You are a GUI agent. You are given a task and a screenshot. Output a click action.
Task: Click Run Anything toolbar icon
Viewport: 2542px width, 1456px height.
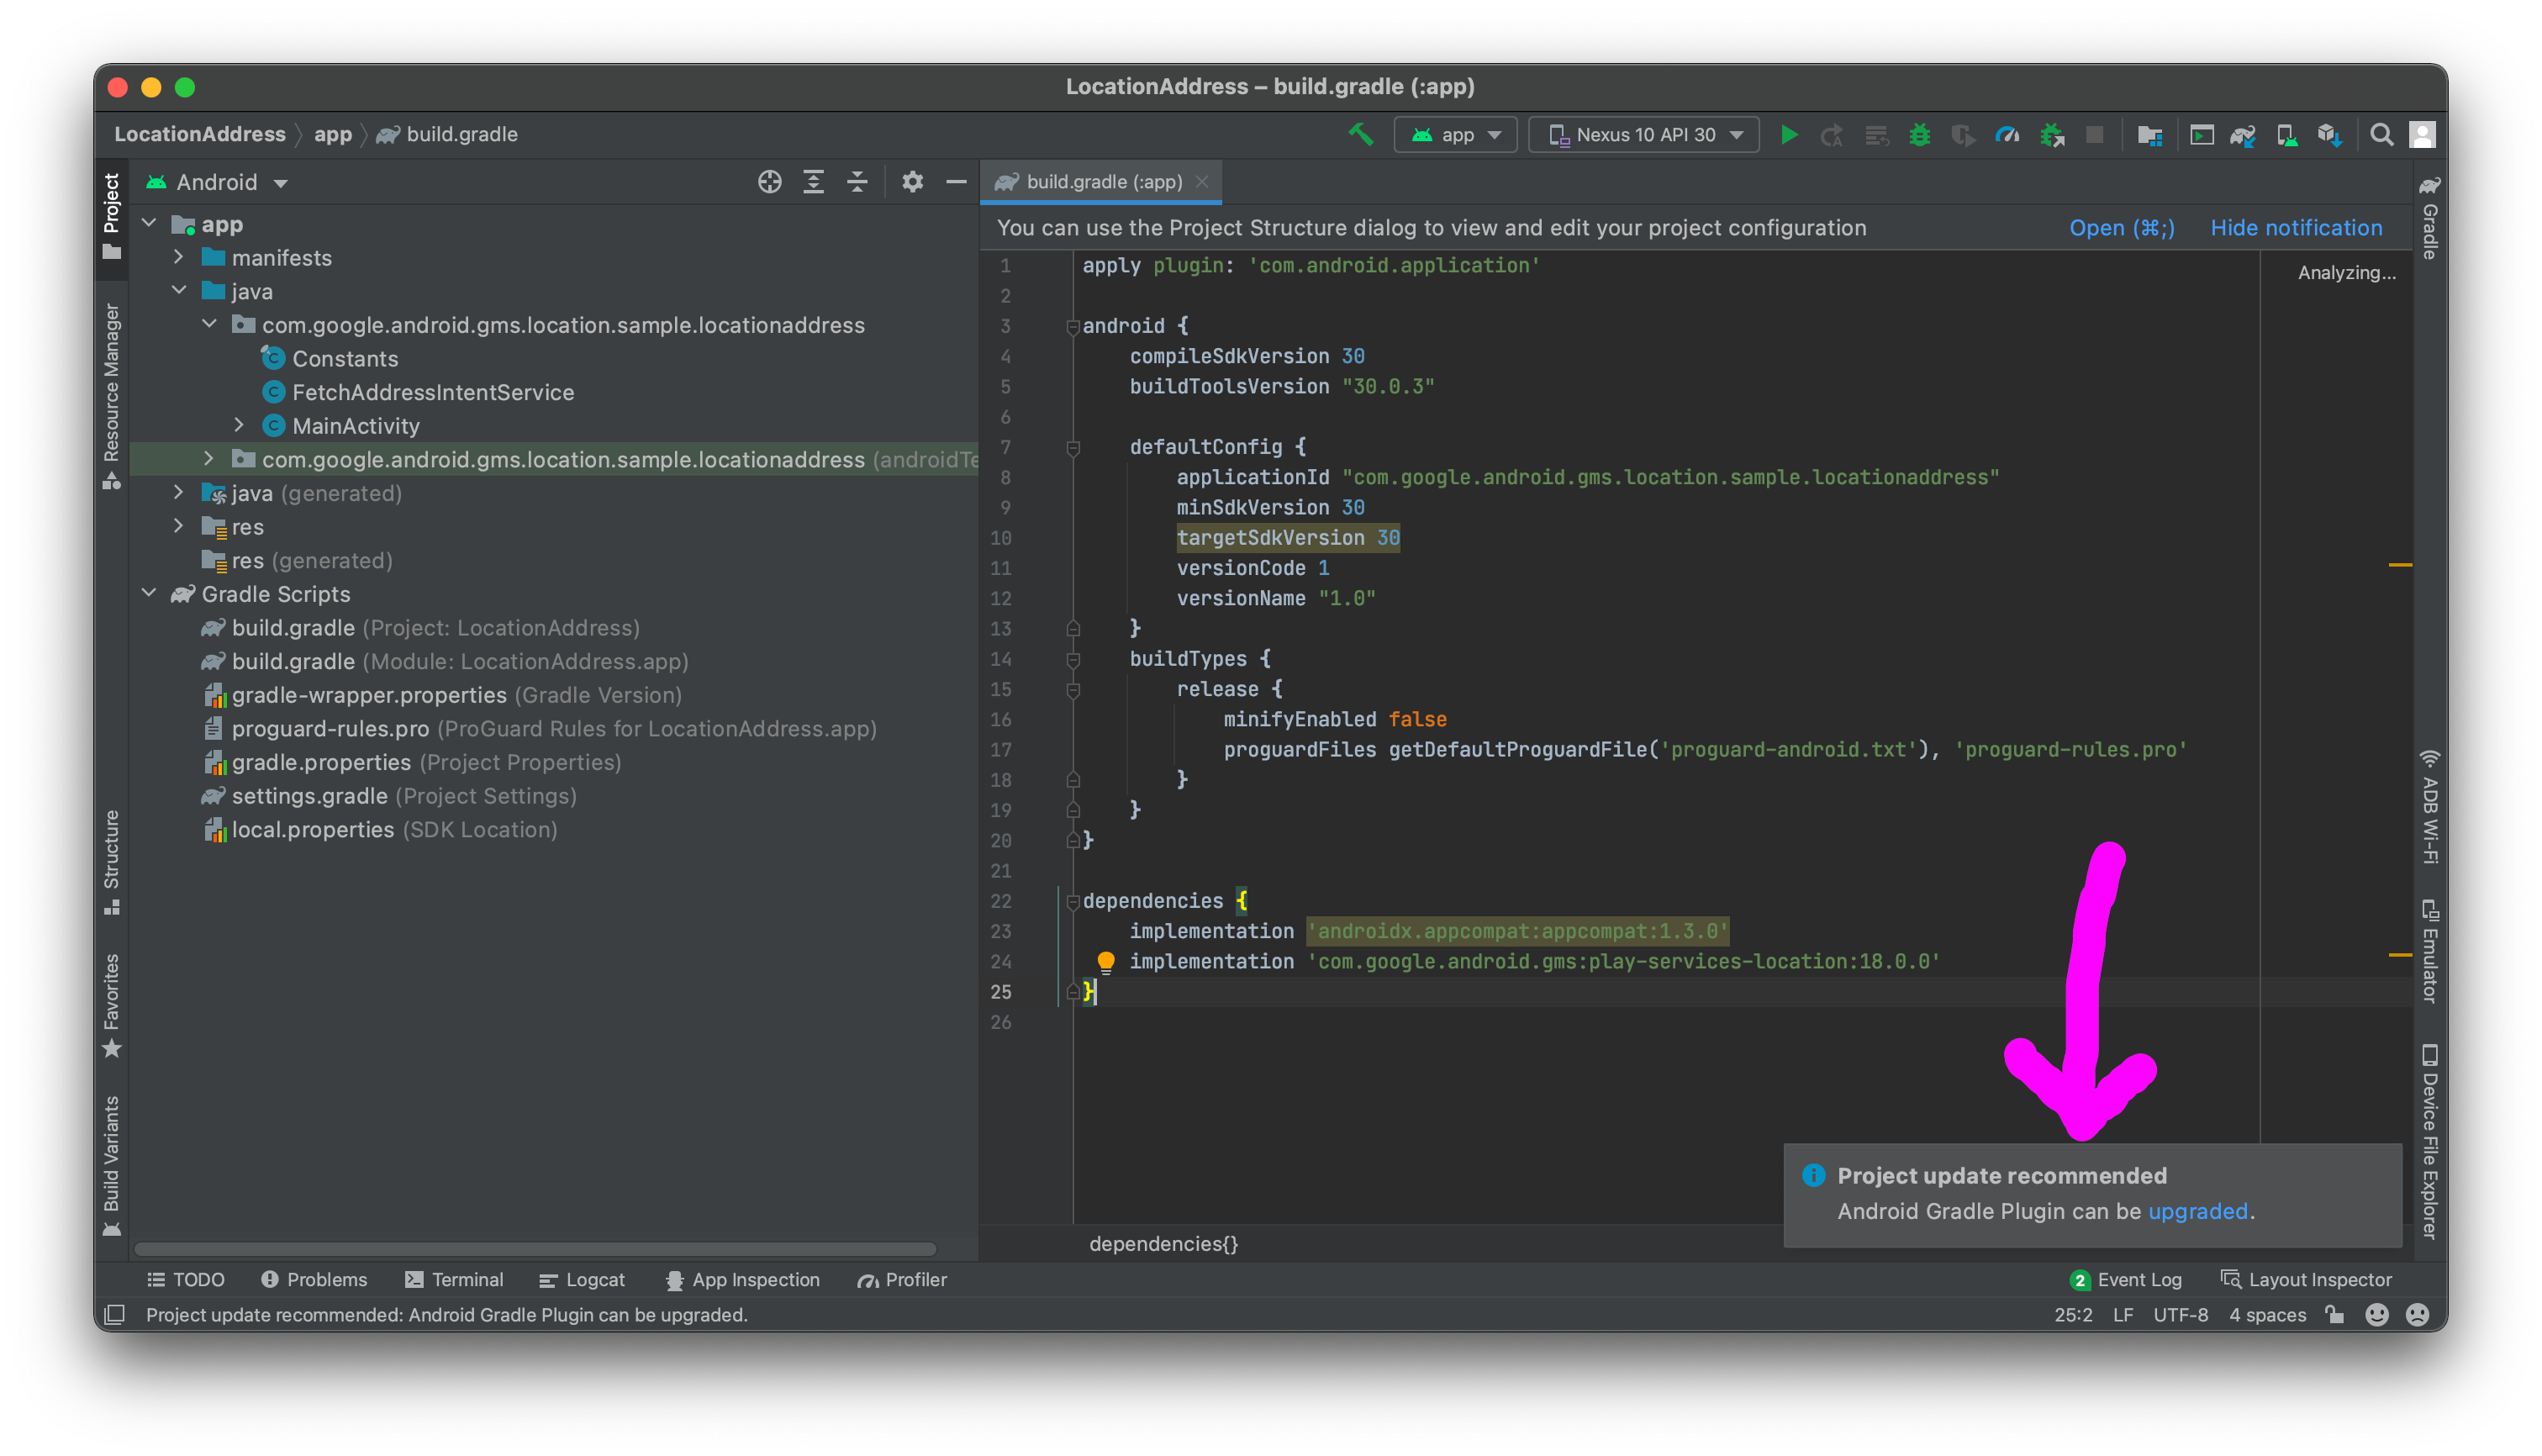[2201, 135]
